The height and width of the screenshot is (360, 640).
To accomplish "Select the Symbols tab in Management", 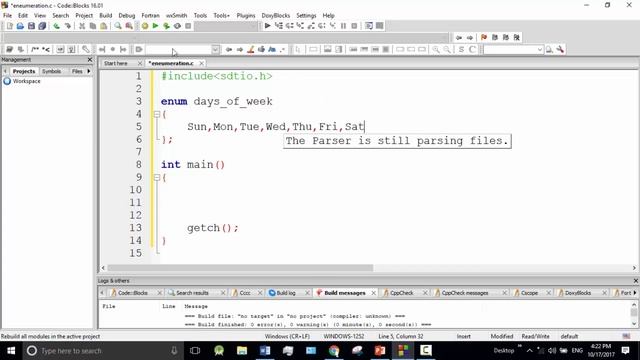I will coord(51,71).
